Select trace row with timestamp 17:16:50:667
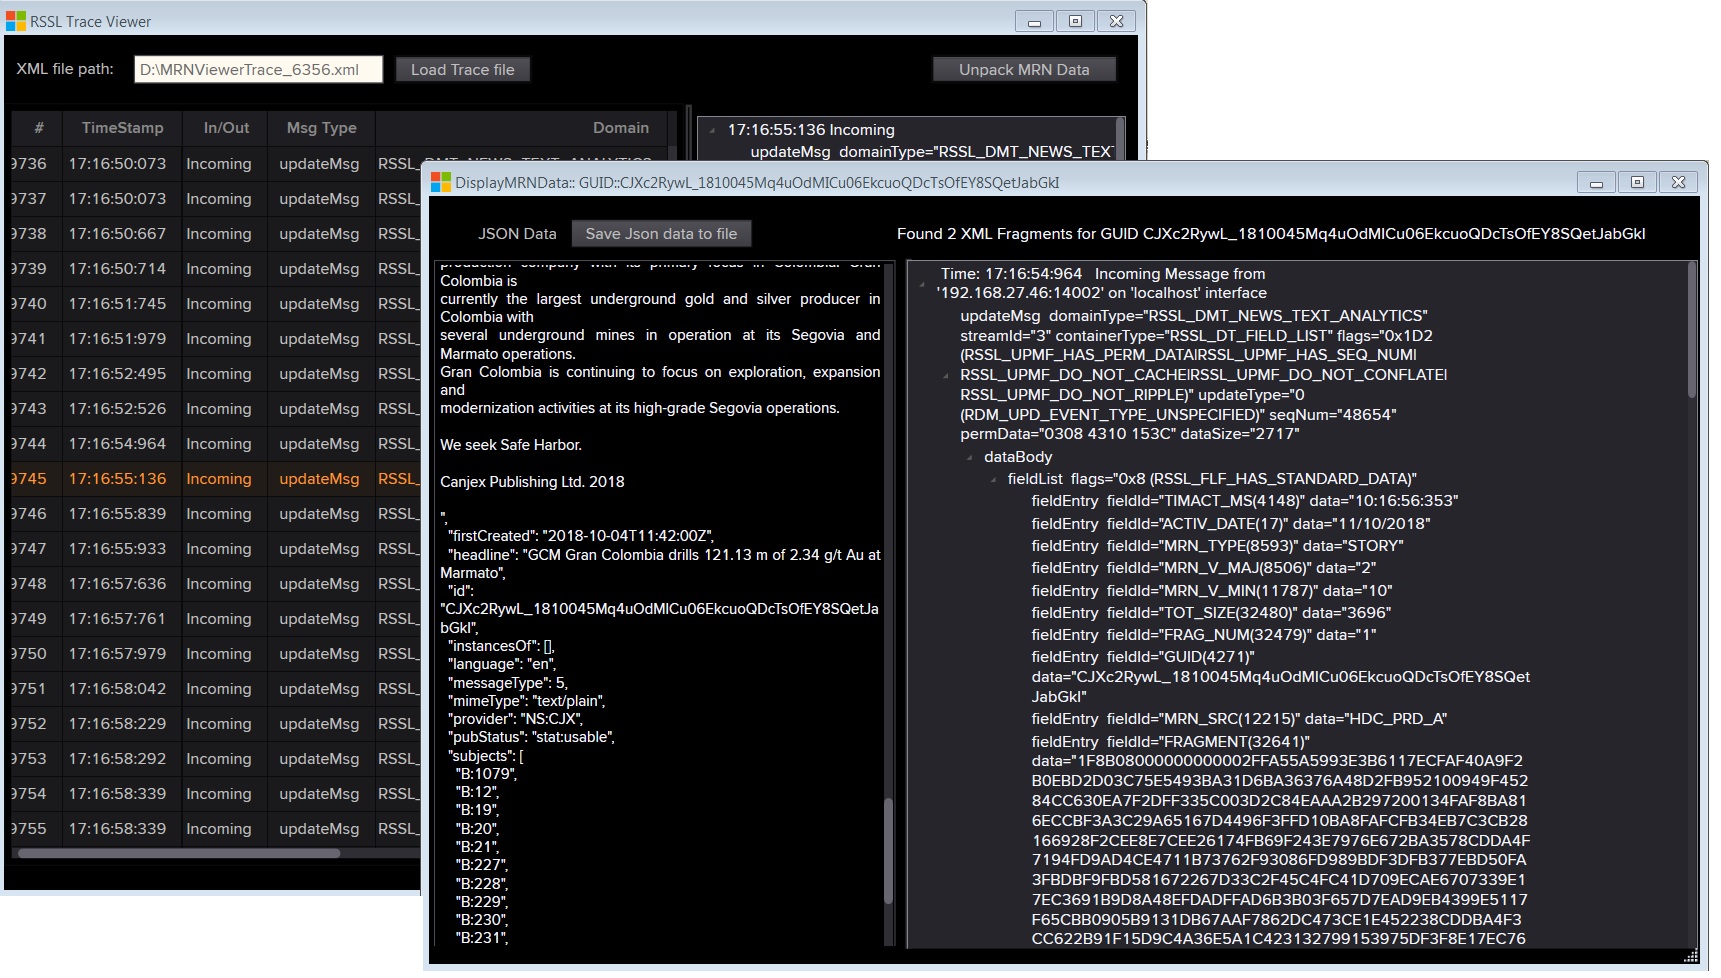This screenshot has height=978, width=1721. tap(215, 233)
